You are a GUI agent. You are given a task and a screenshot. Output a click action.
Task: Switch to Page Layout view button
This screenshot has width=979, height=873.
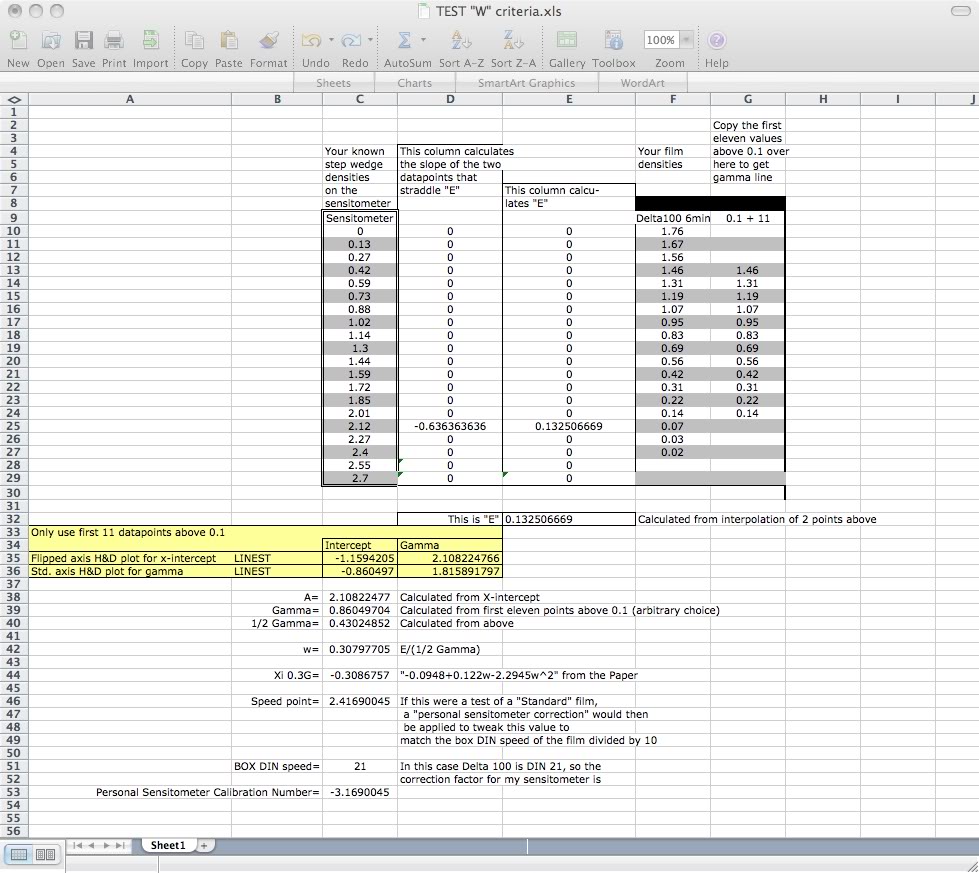pos(45,854)
